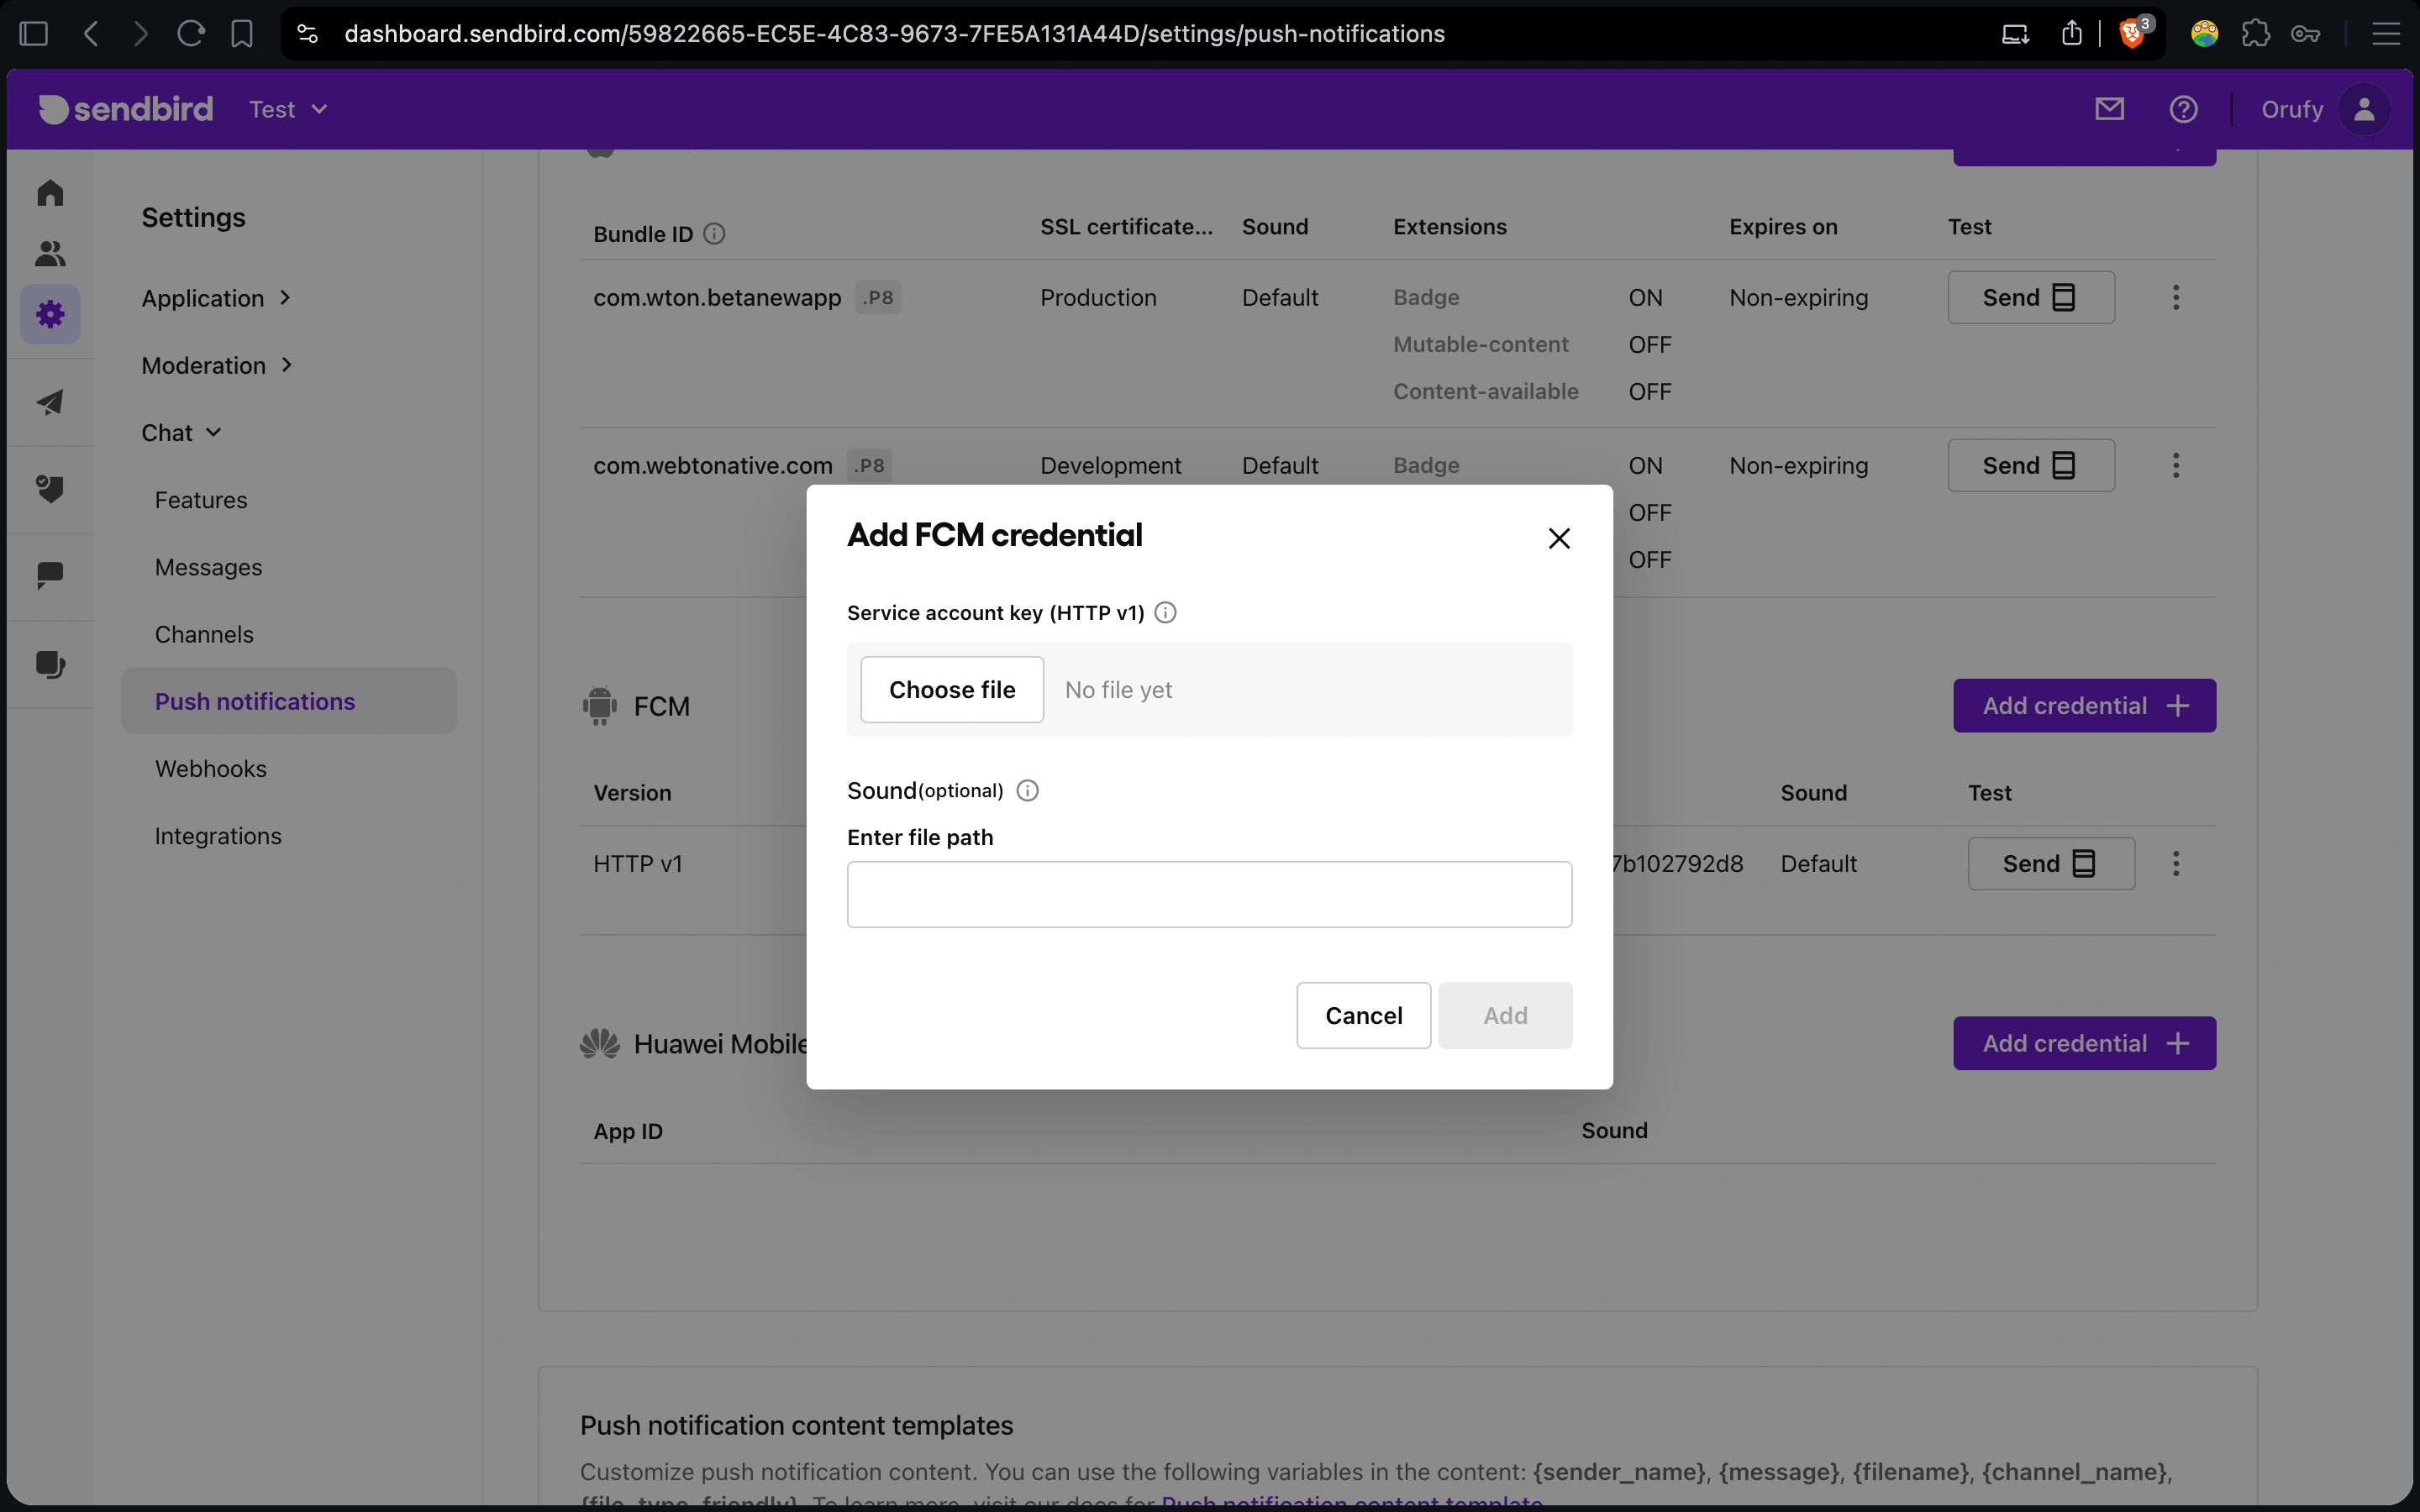
Task: Close the Add FCM credential dialog
Action: click(x=1559, y=538)
